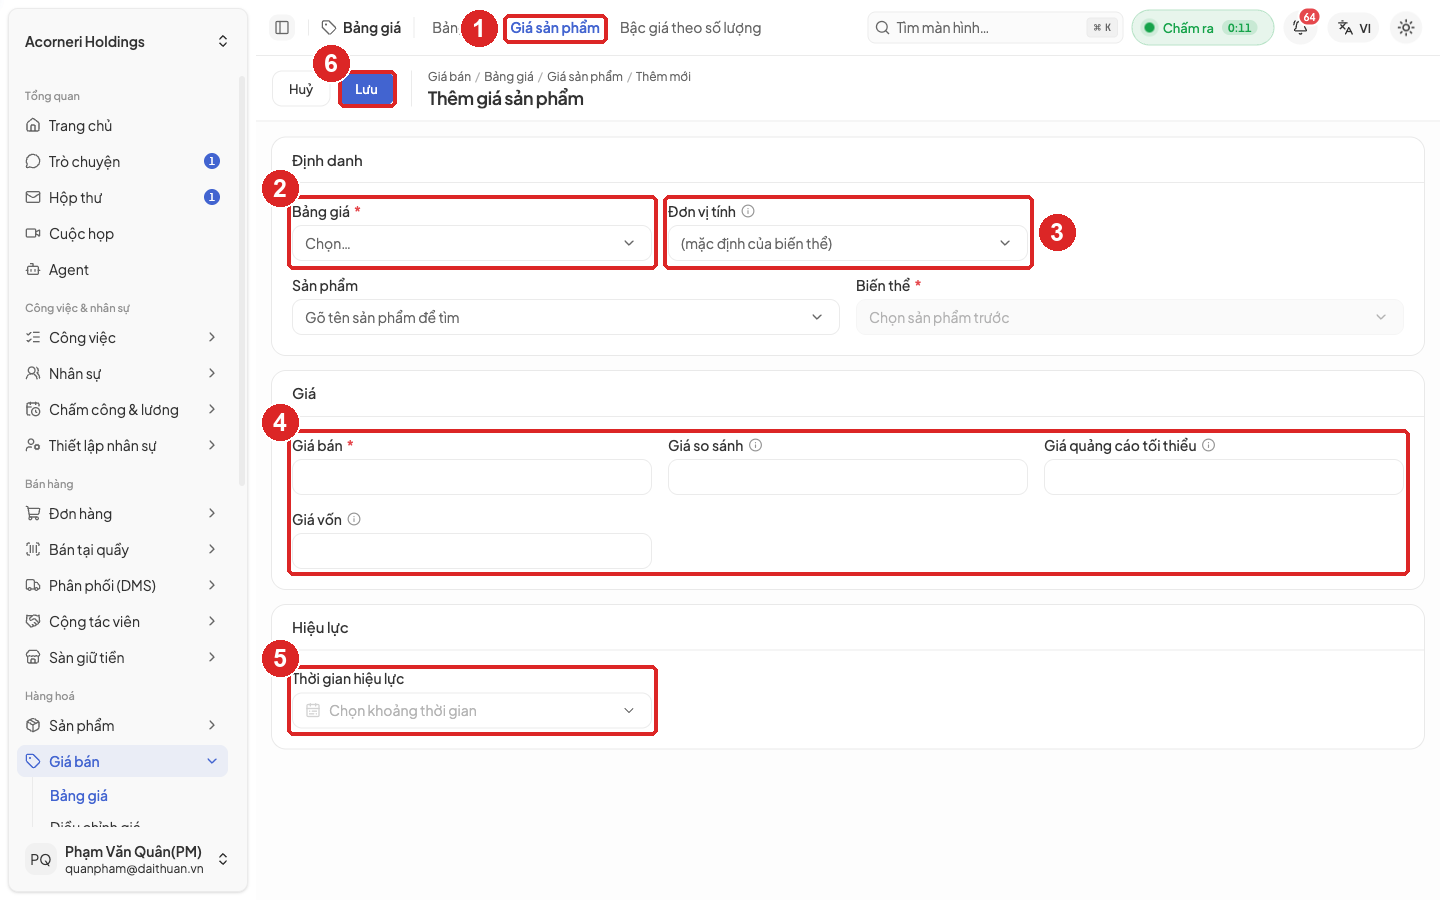This screenshot has height=900, width=1440.
Task: Click the info icon beside Đơn vị tính
Action: coord(748,211)
